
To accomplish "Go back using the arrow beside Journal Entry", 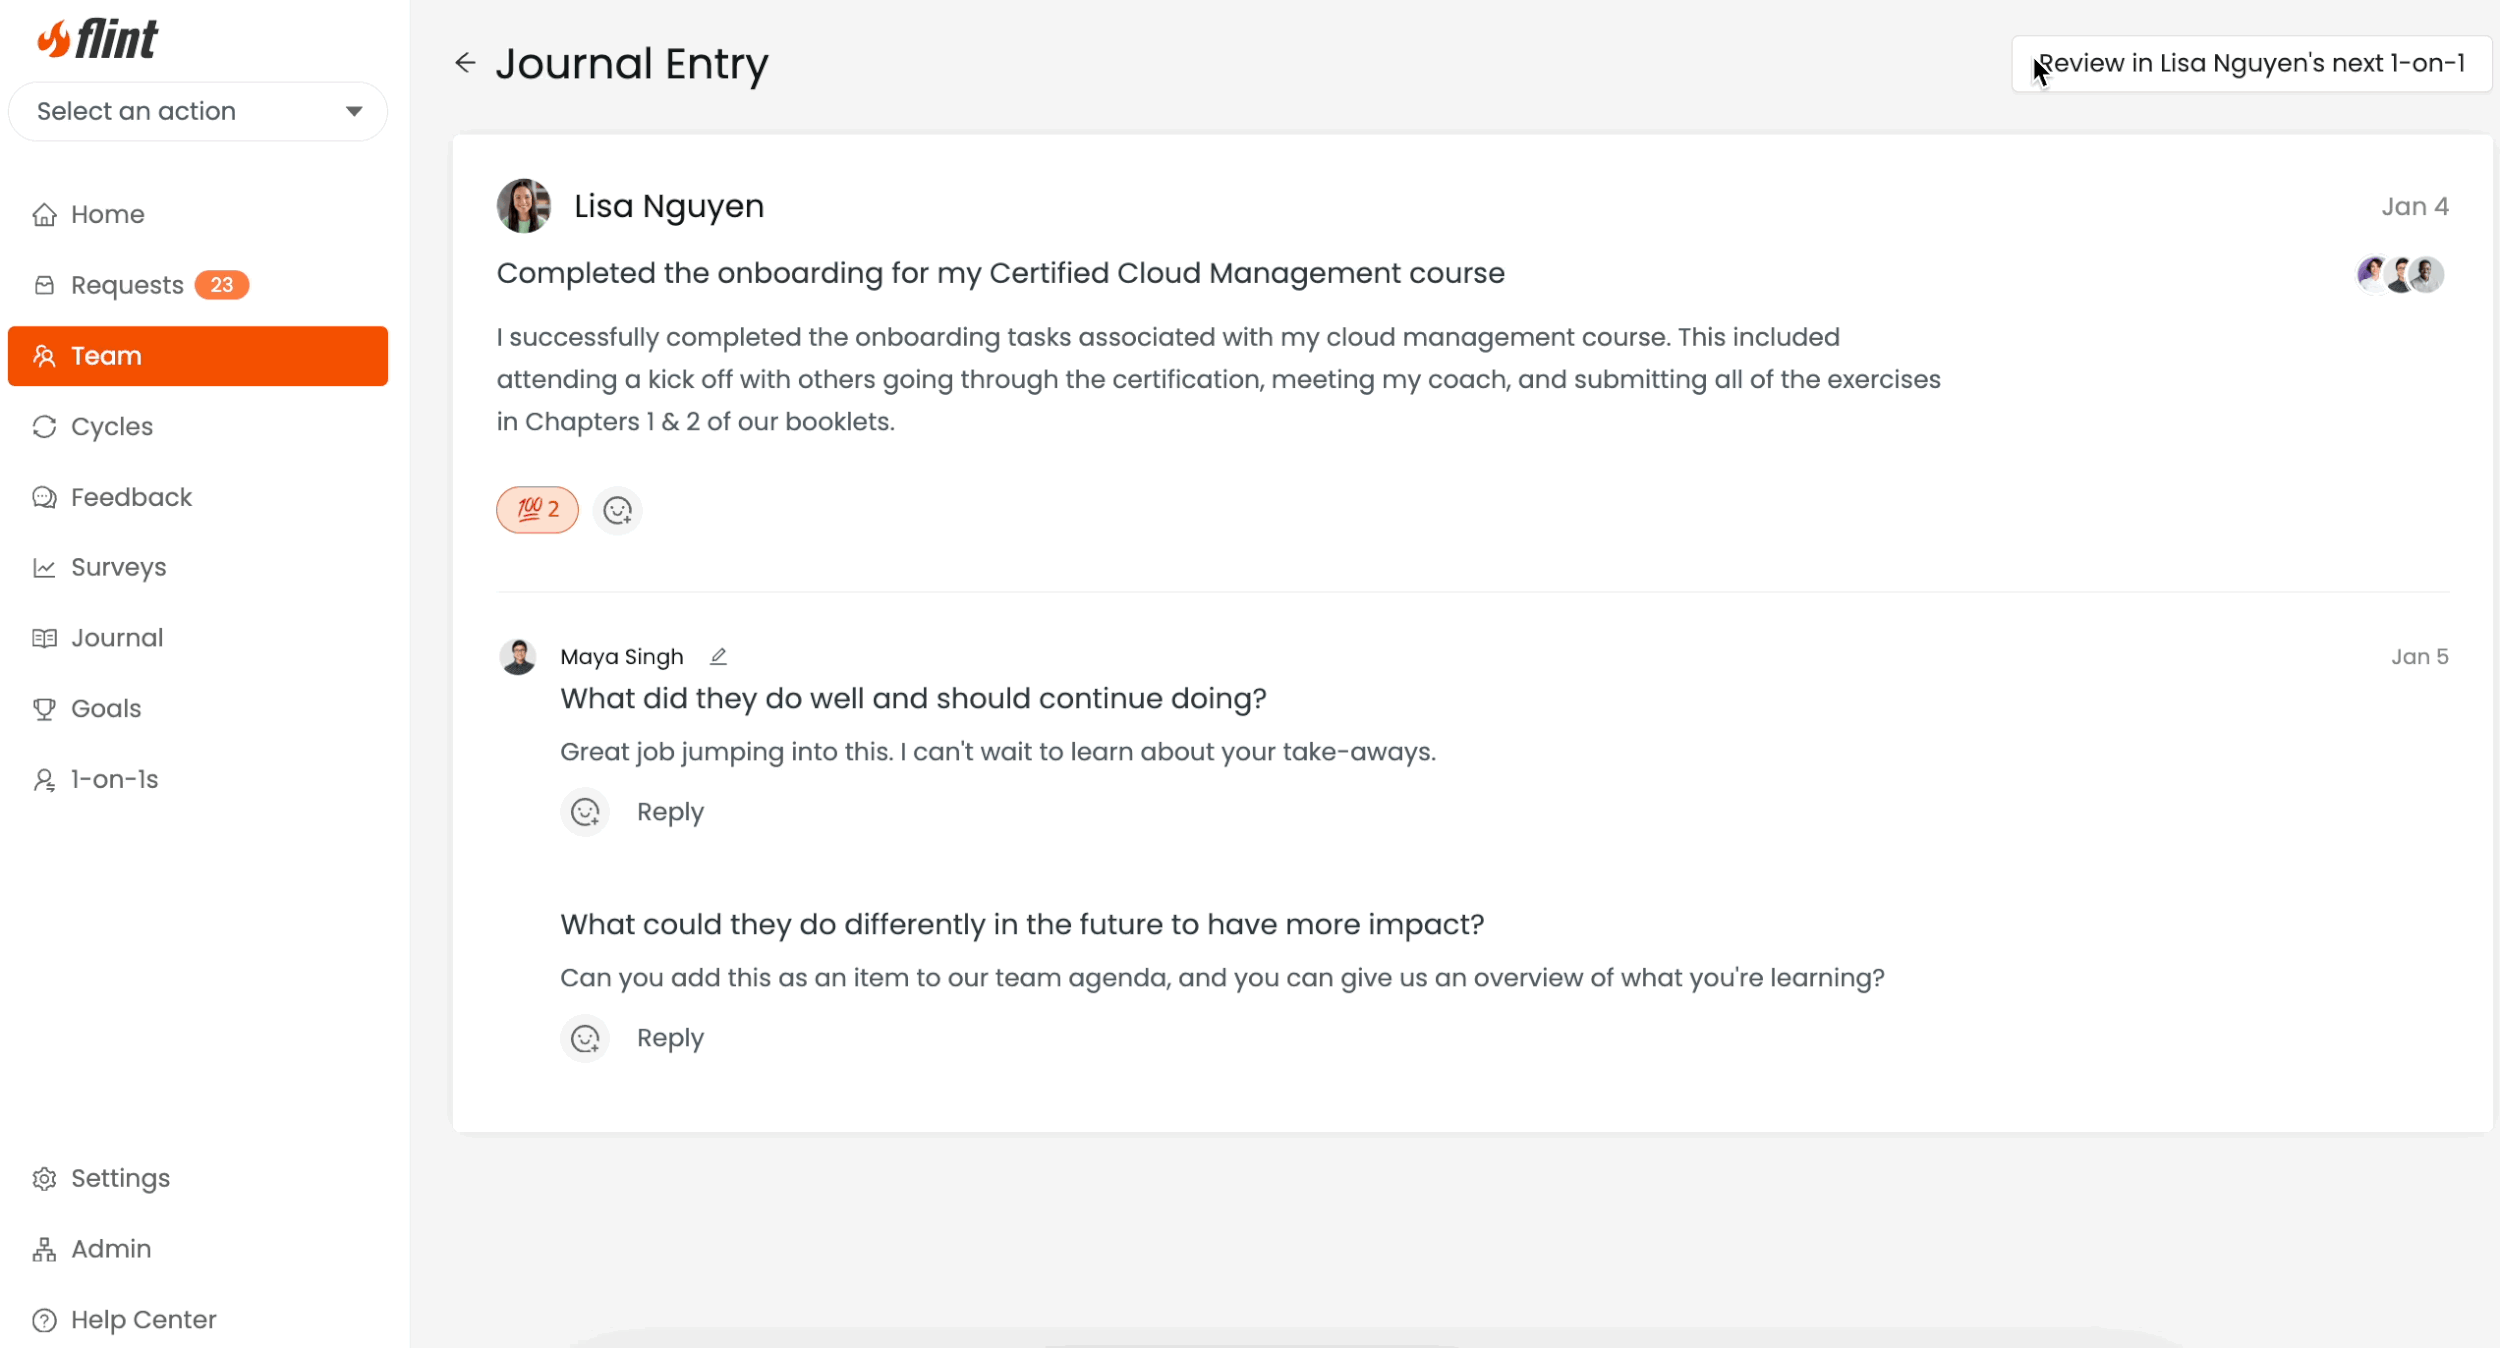I will tap(465, 63).
